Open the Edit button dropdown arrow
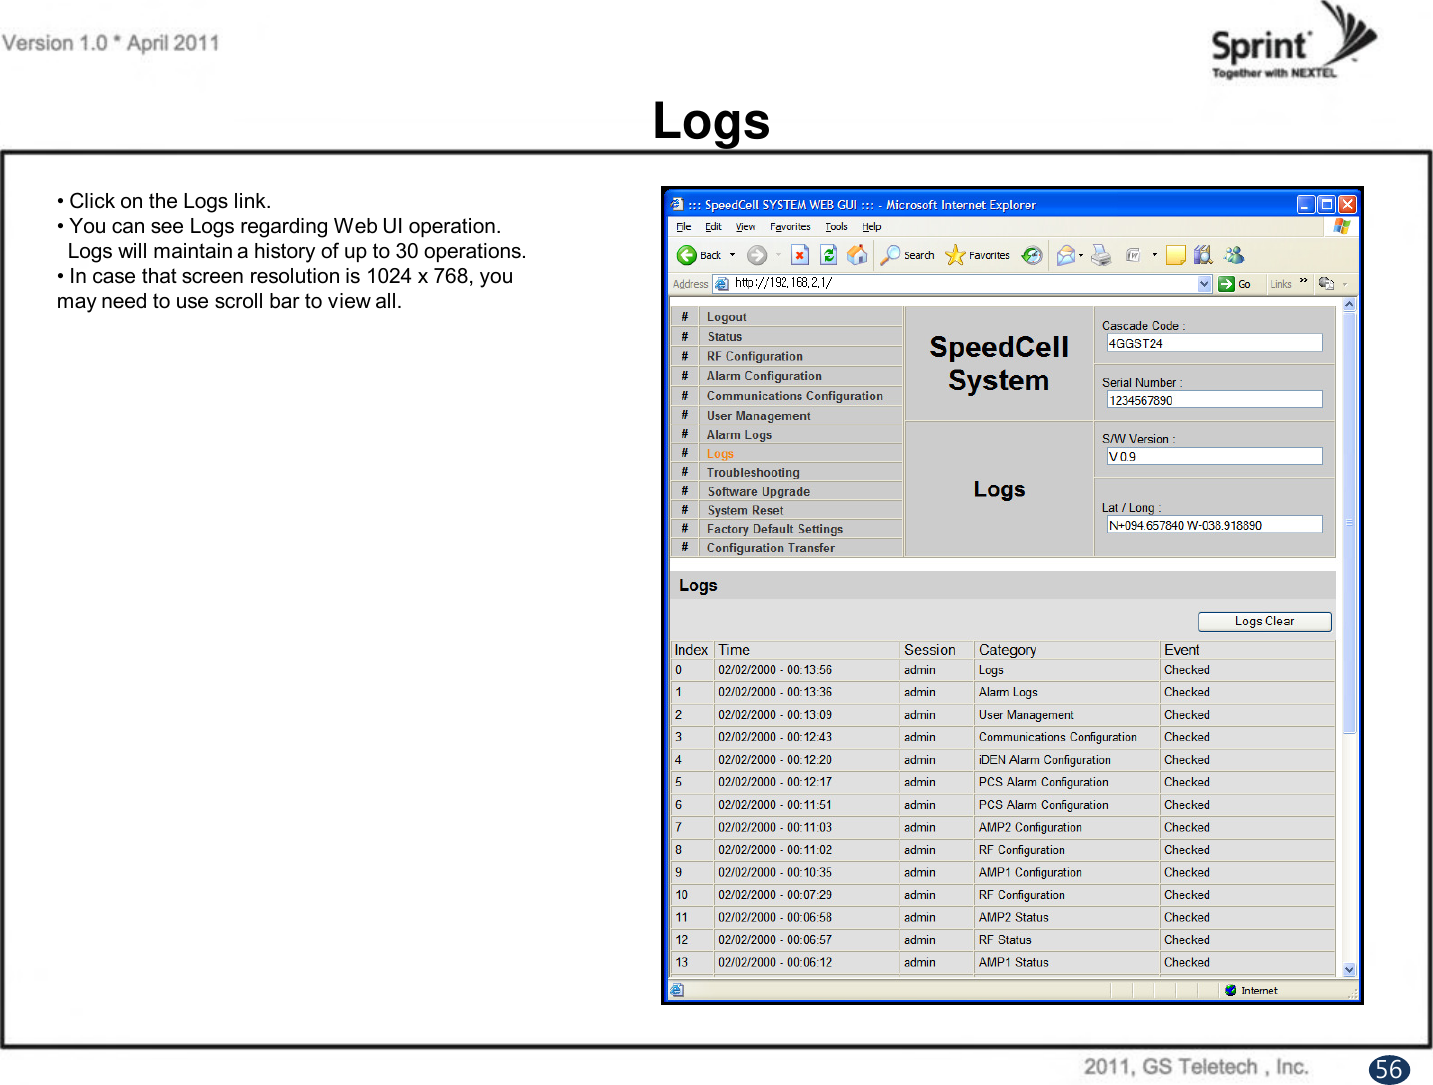The width and height of the screenshot is (1433, 1085). click(1154, 255)
